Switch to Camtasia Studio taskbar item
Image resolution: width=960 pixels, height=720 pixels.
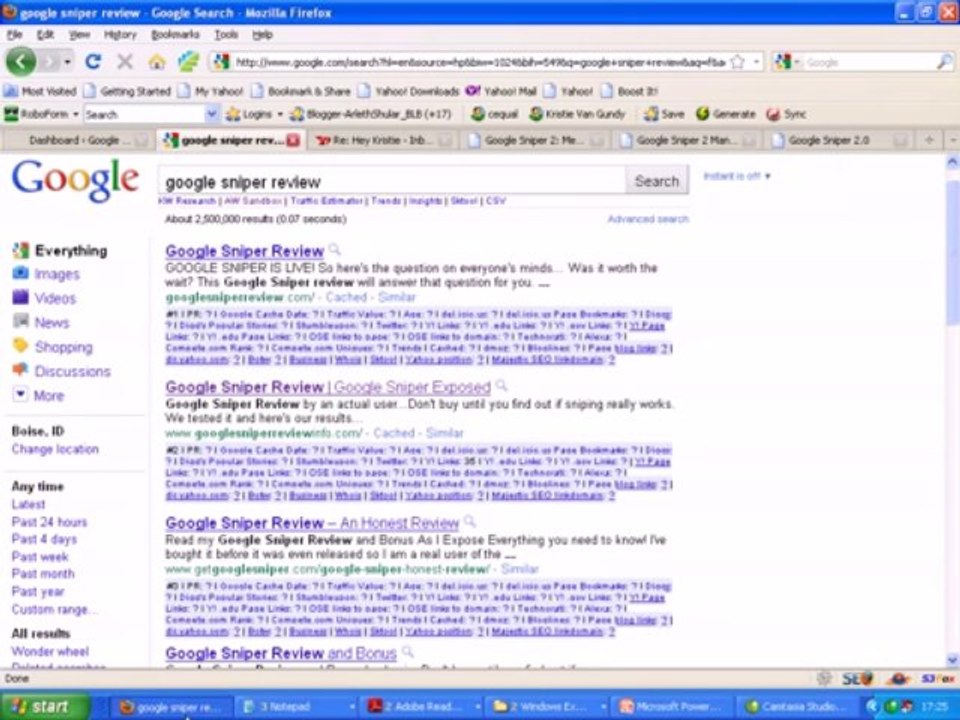pyautogui.click(x=799, y=707)
